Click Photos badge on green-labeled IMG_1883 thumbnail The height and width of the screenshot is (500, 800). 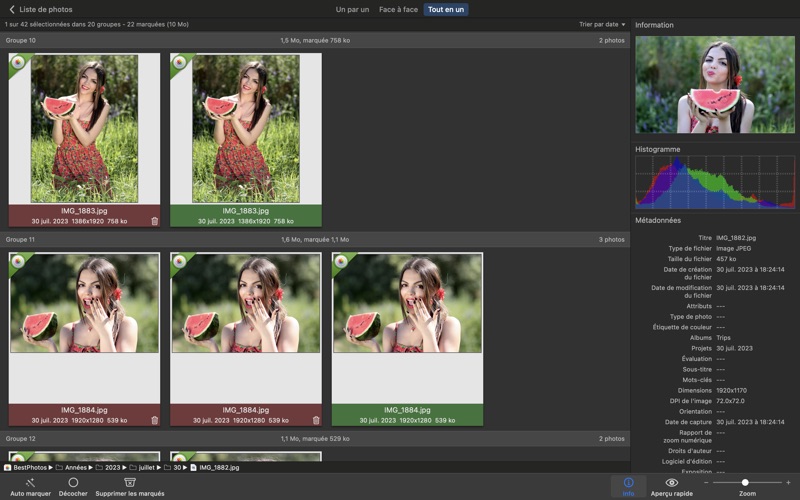pos(179,62)
